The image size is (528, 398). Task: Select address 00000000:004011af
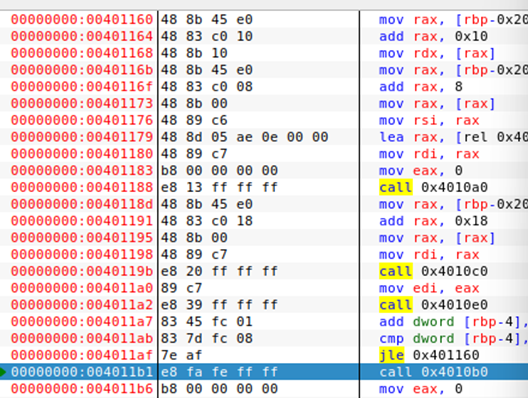82,355
